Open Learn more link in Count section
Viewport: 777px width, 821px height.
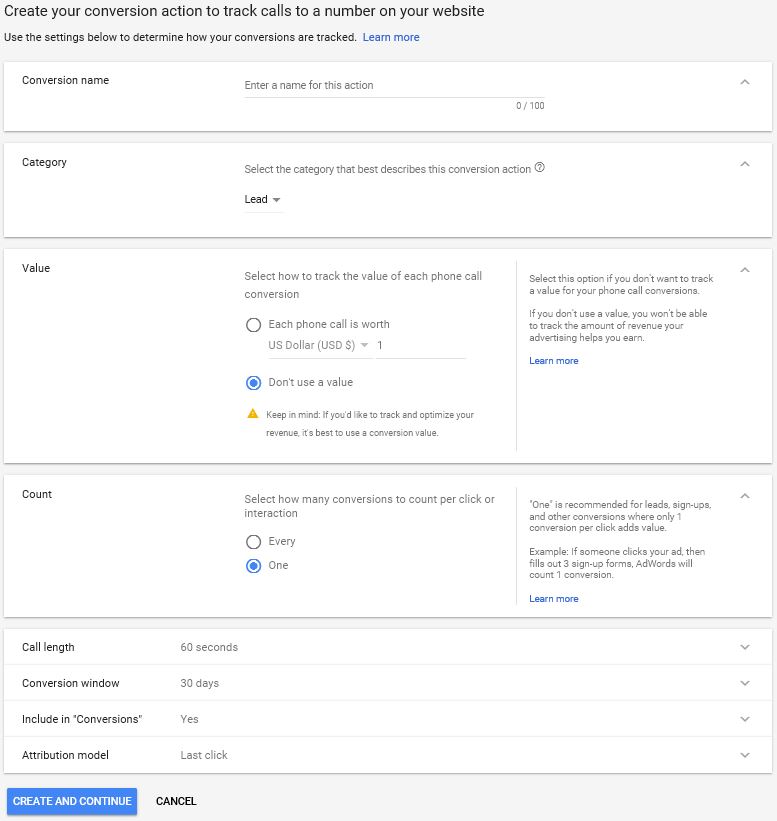coord(553,598)
